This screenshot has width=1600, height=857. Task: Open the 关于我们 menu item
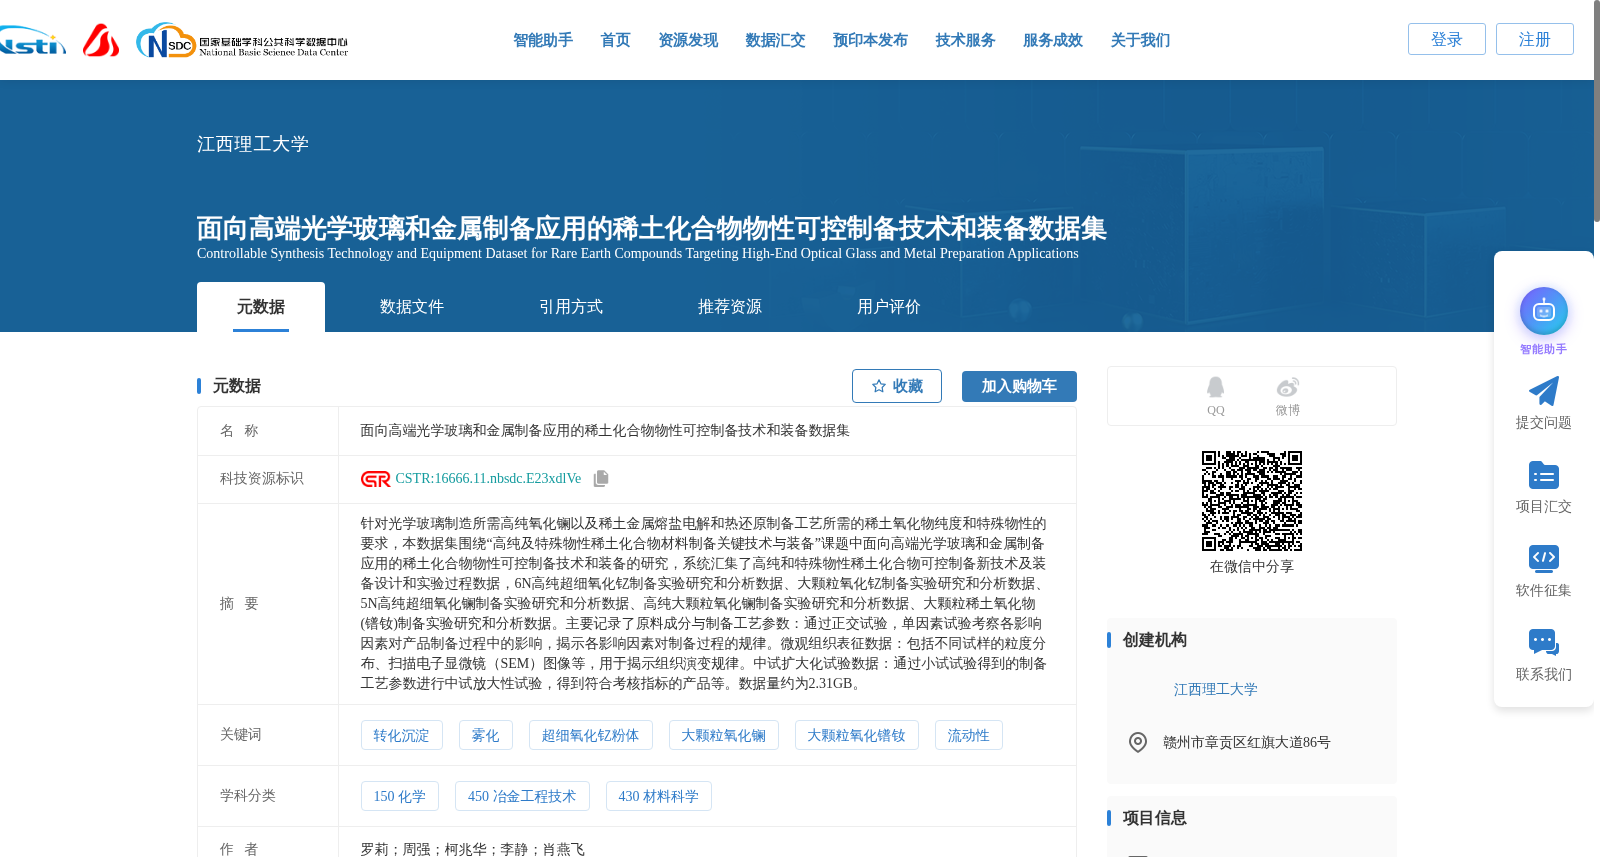(x=1140, y=40)
